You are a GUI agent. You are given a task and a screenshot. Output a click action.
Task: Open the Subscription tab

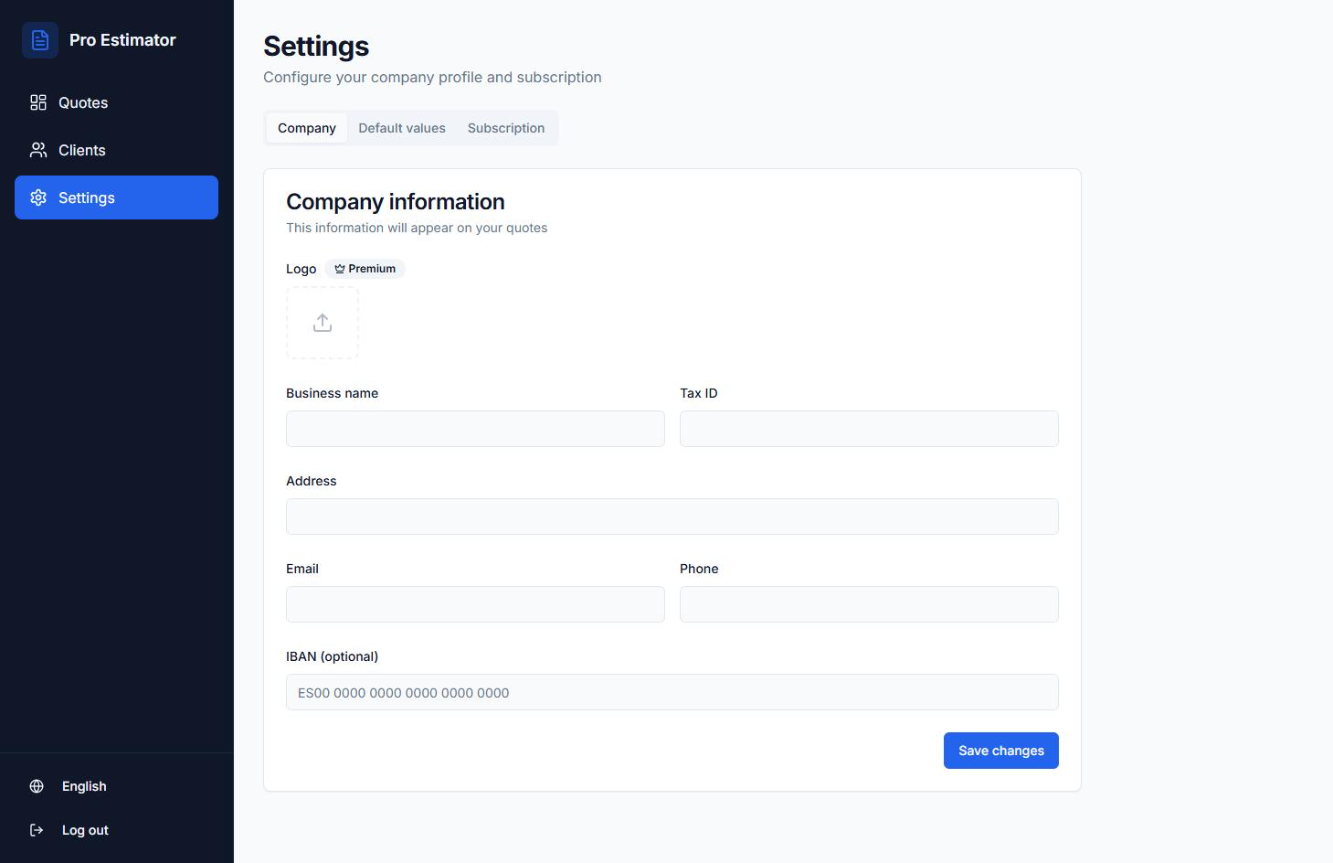[506, 128]
